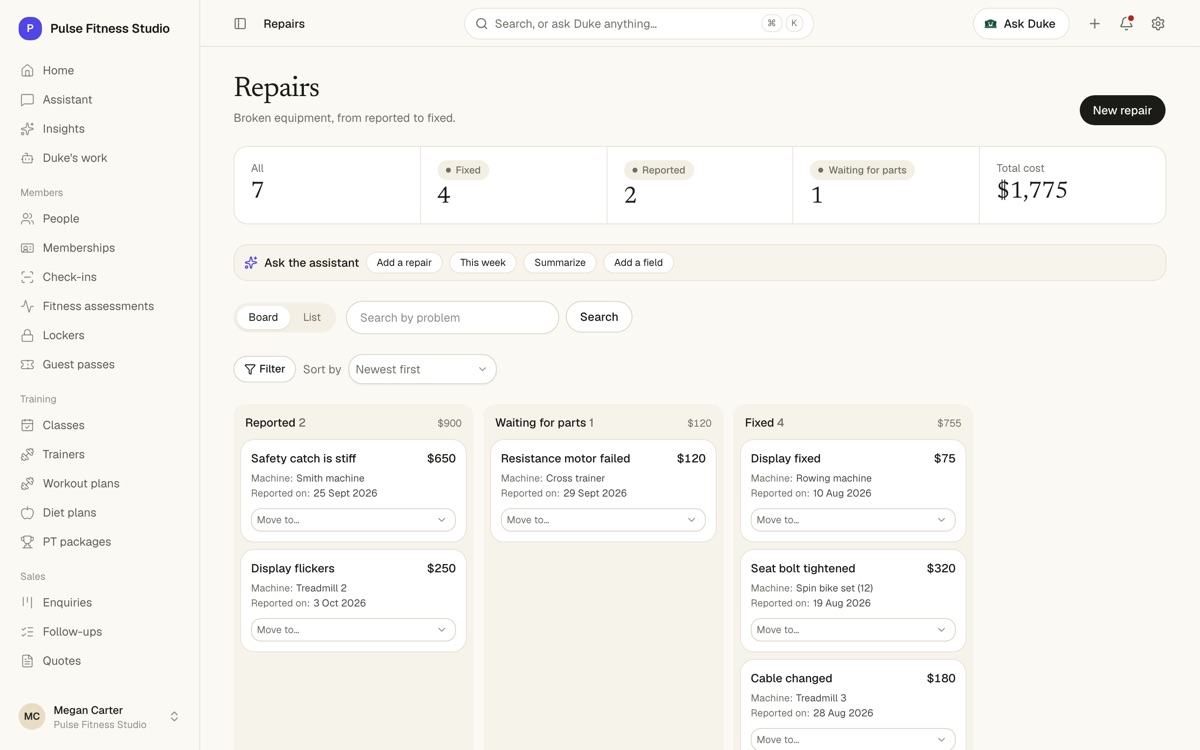Click the Classes calendar icon
The height and width of the screenshot is (750, 1200).
pyautogui.click(x=27, y=425)
